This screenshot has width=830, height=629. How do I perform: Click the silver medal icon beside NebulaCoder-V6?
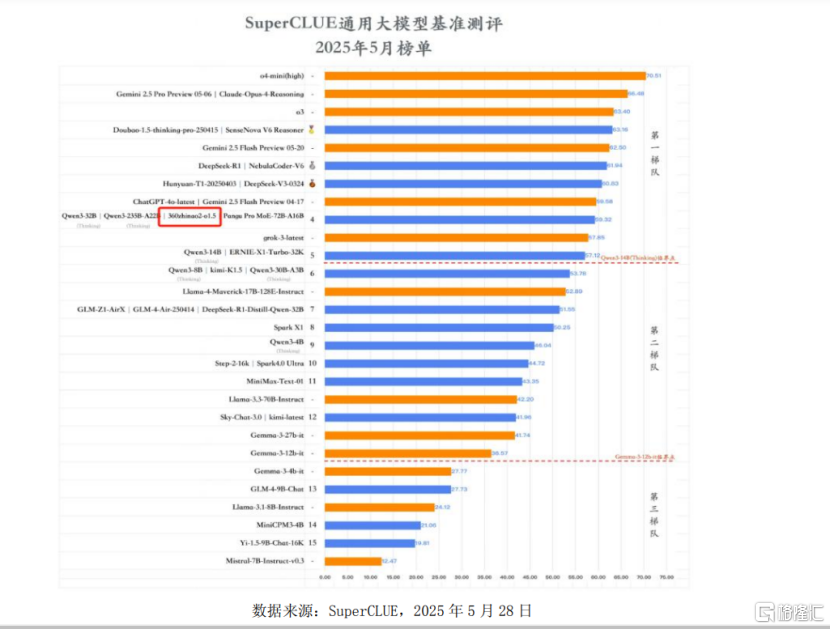[311, 166]
